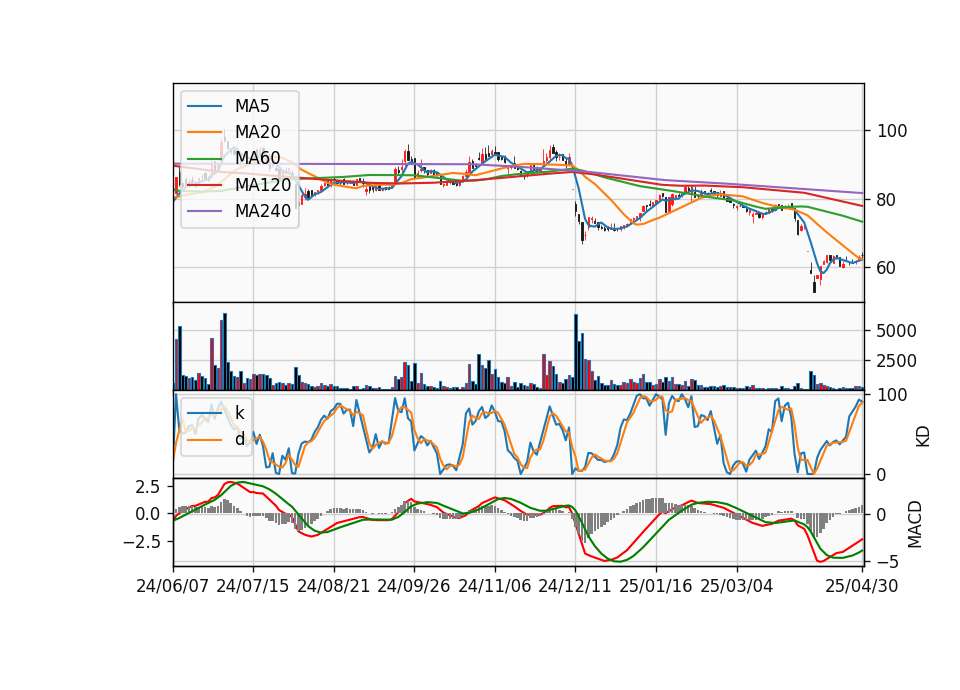The height and width of the screenshot is (690, 960).
Task: Click the 24/11/06 date label
Action: [494, 586]
